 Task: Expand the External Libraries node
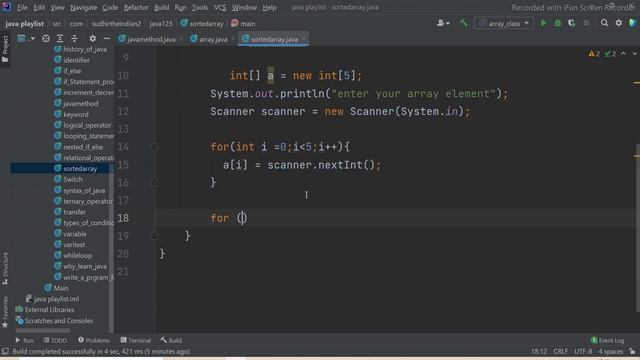45,310
